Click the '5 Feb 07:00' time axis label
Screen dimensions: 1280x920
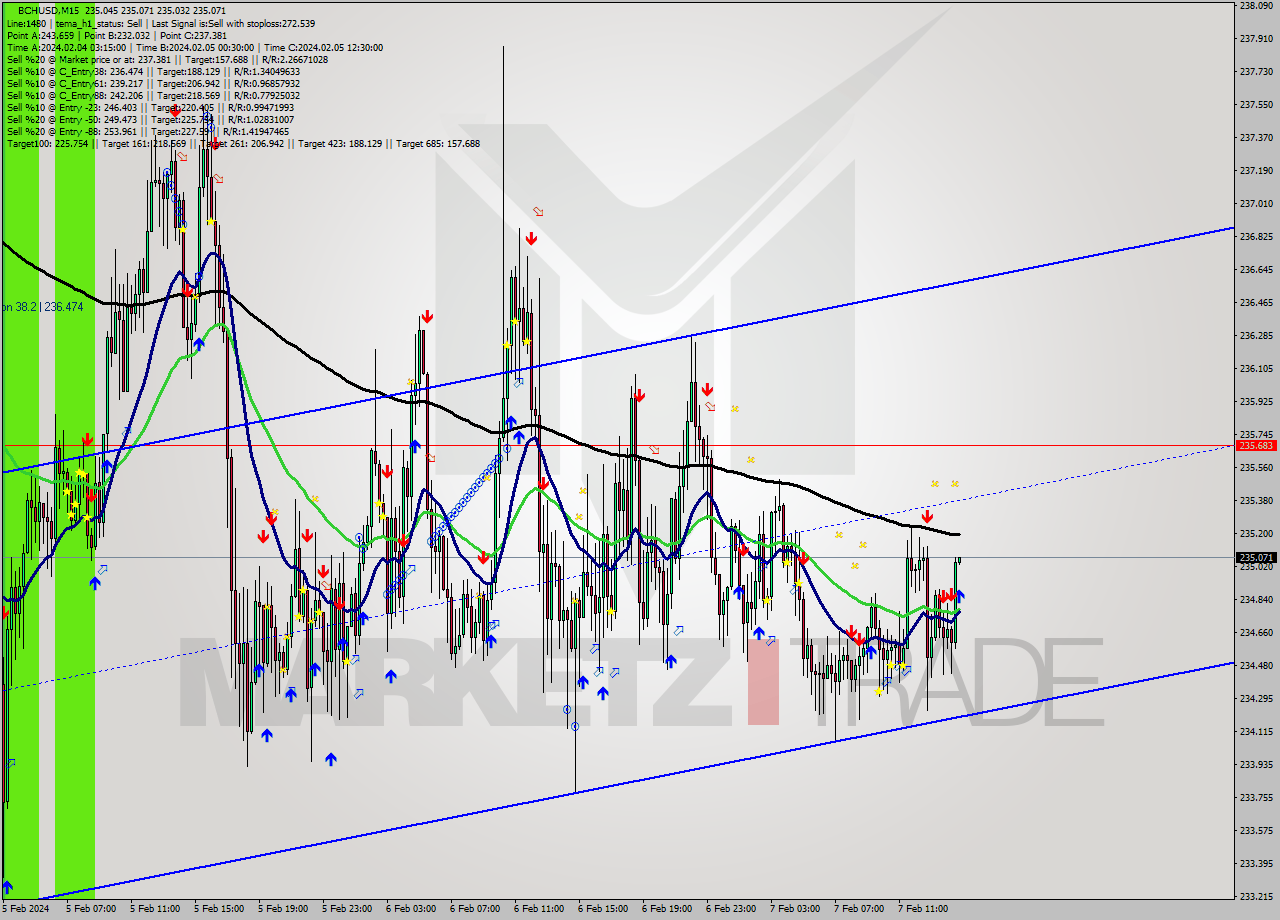pos(91,909)
